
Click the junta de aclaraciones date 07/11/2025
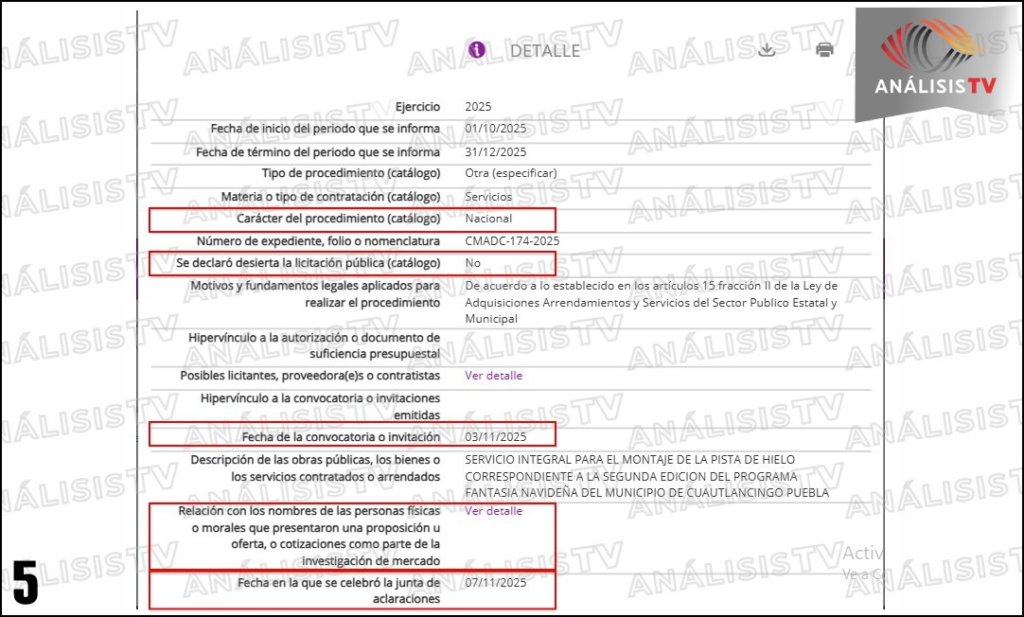(496, 582)
